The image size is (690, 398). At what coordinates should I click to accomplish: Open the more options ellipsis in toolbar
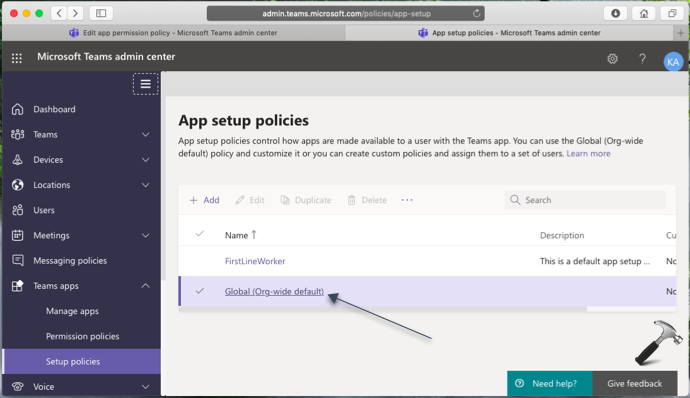pos(407,200)
